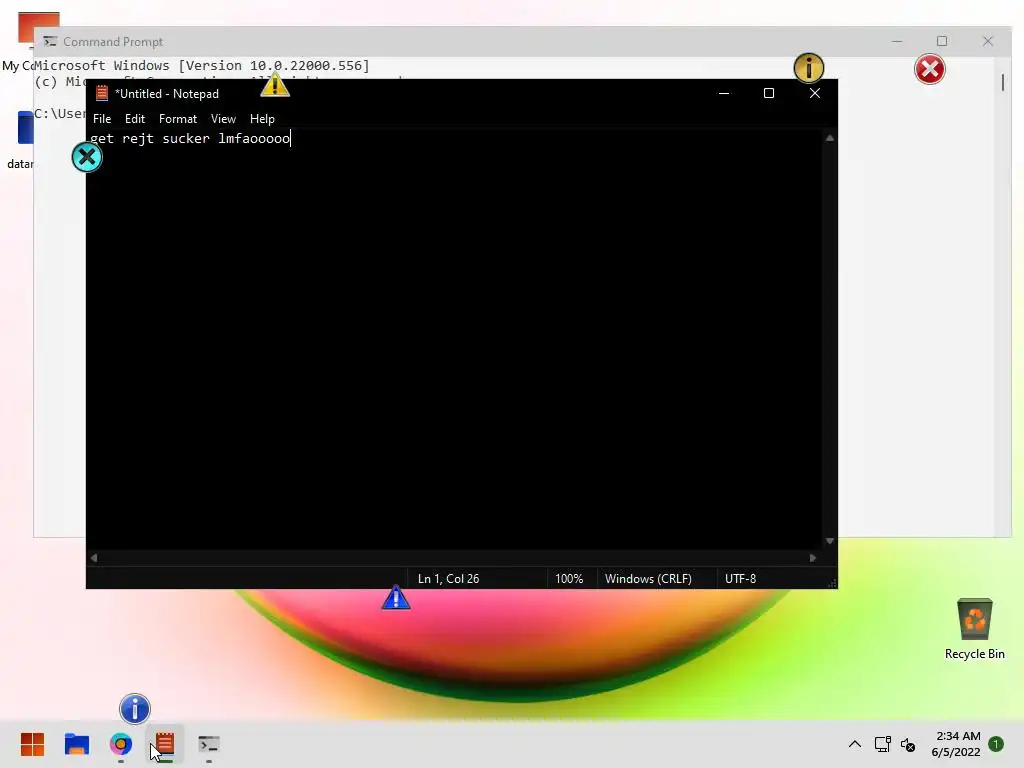Click the network status tray icon
This screenshot has width=1024, height=768.
(882, 744)
